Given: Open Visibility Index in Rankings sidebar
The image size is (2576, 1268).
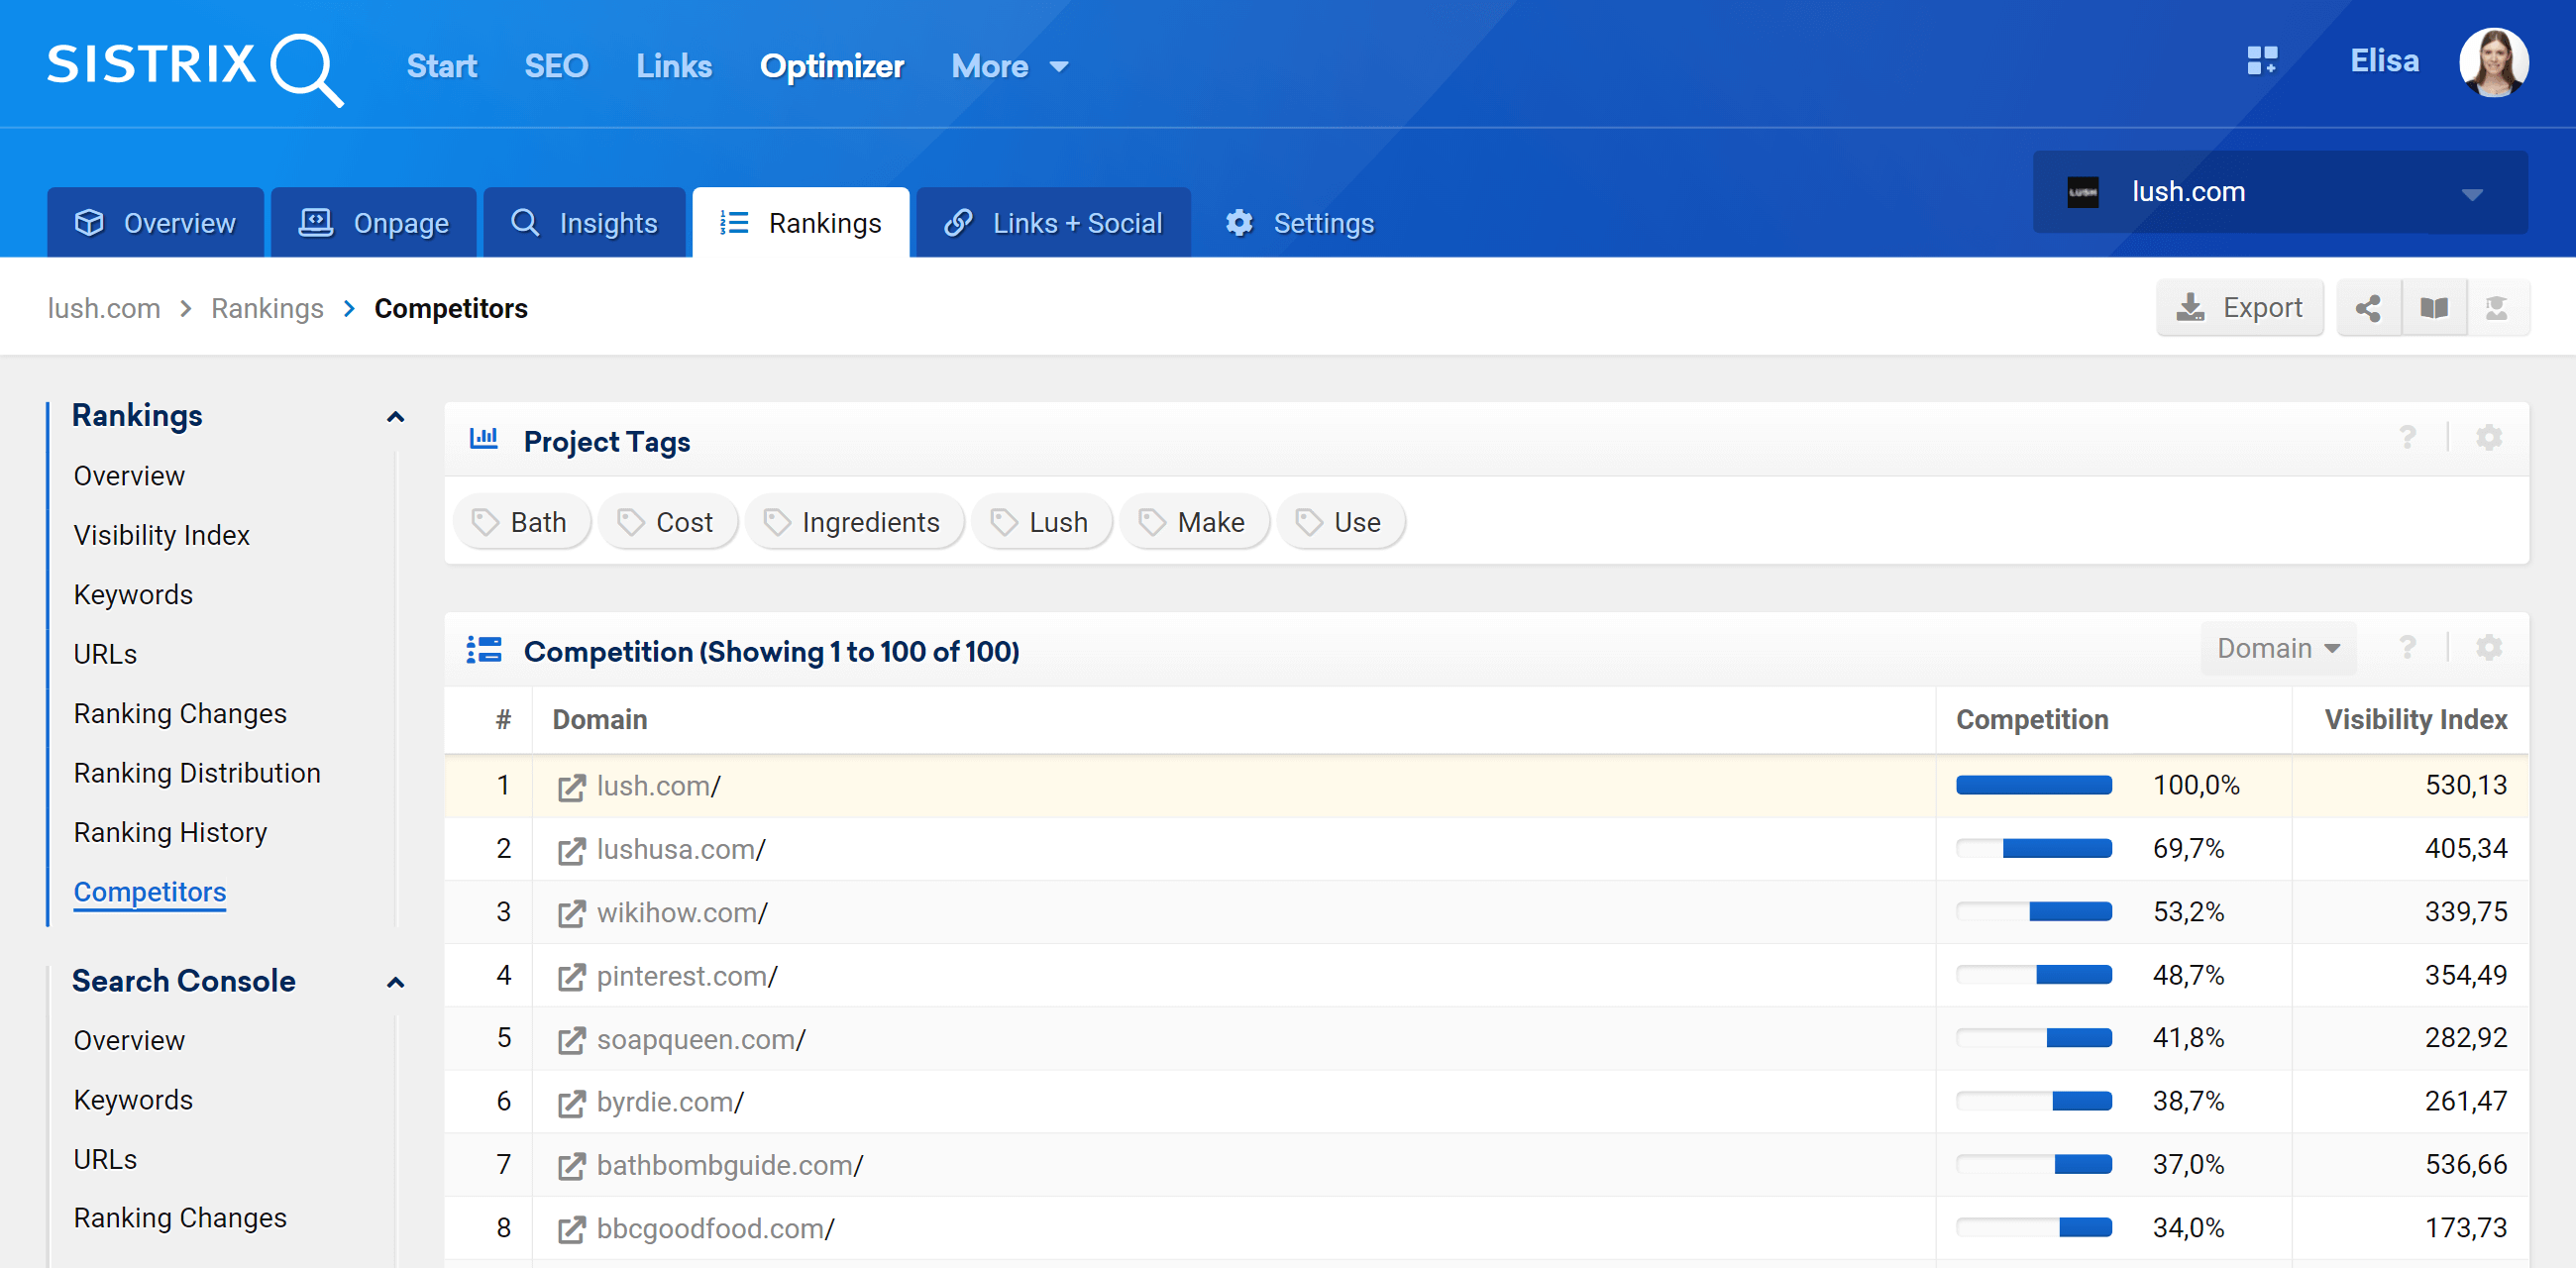Looking at the screenshot, I should [162, 536].
